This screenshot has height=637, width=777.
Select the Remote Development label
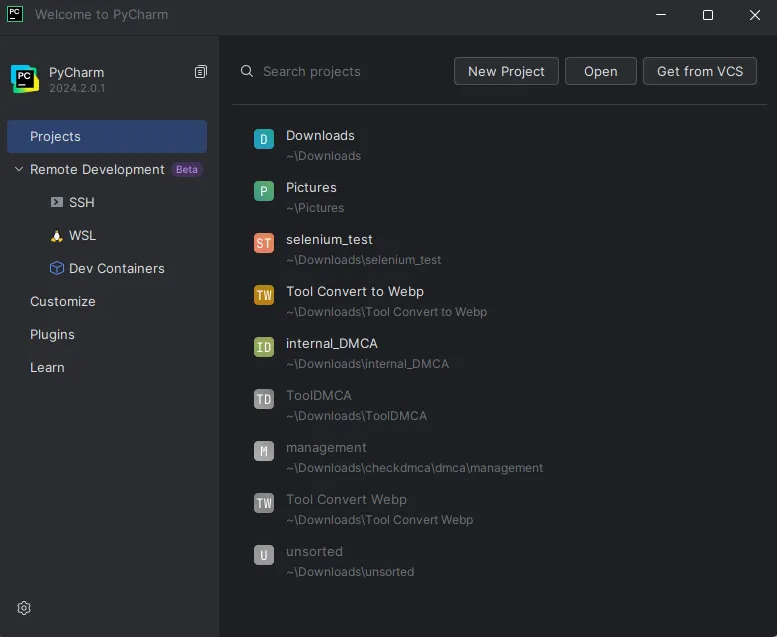click(97, 170)
